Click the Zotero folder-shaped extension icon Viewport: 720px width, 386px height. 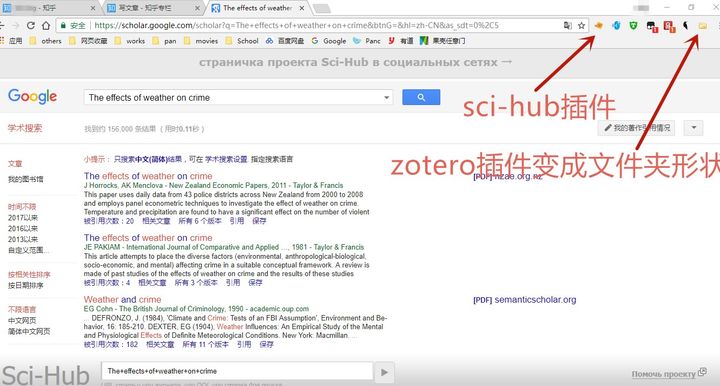[x=703, y=26]
